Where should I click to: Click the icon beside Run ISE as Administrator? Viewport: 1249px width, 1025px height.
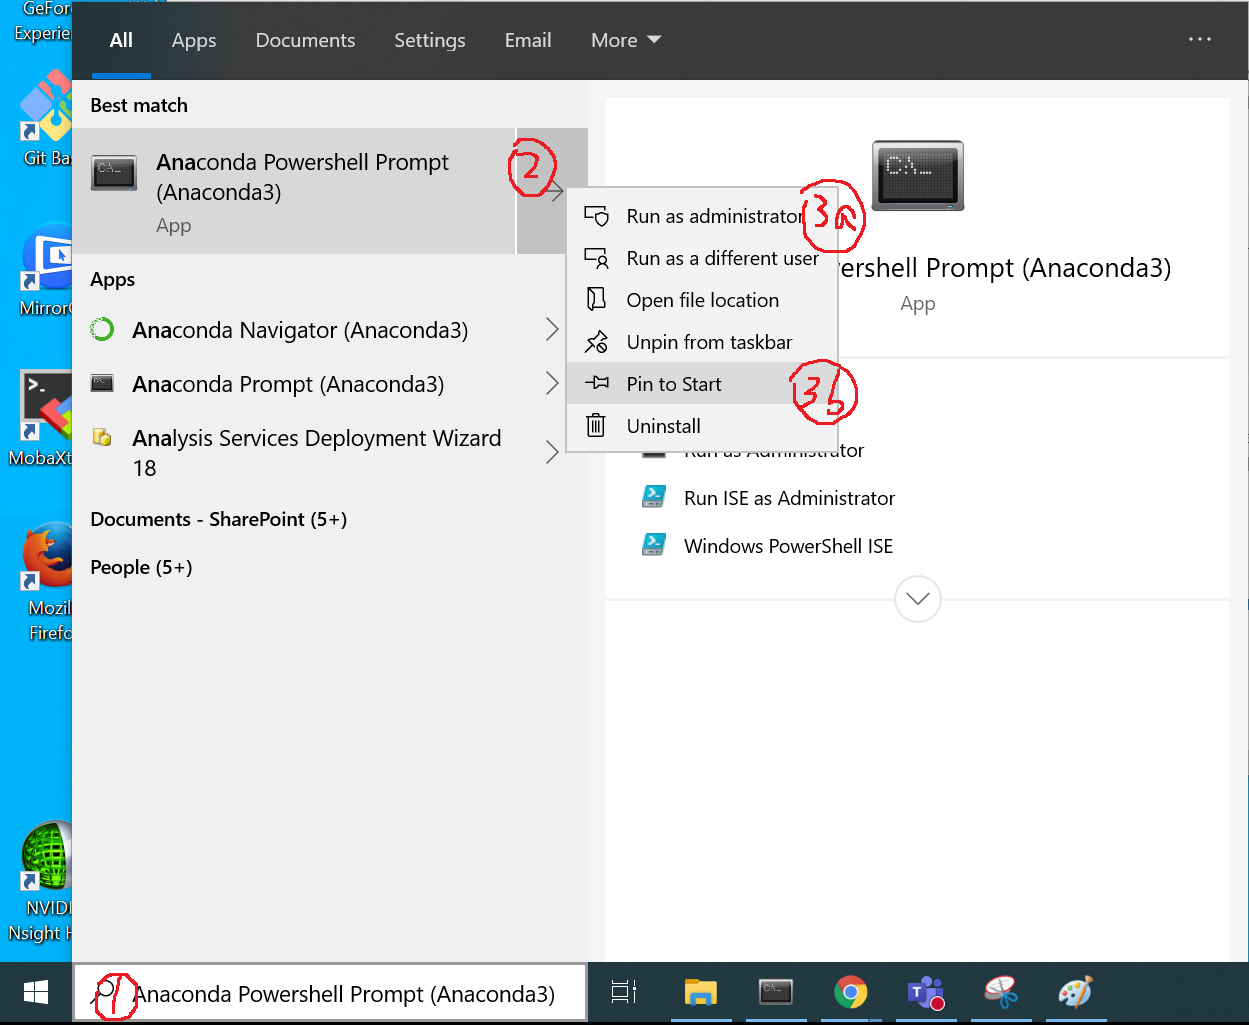tap(654, 497)
